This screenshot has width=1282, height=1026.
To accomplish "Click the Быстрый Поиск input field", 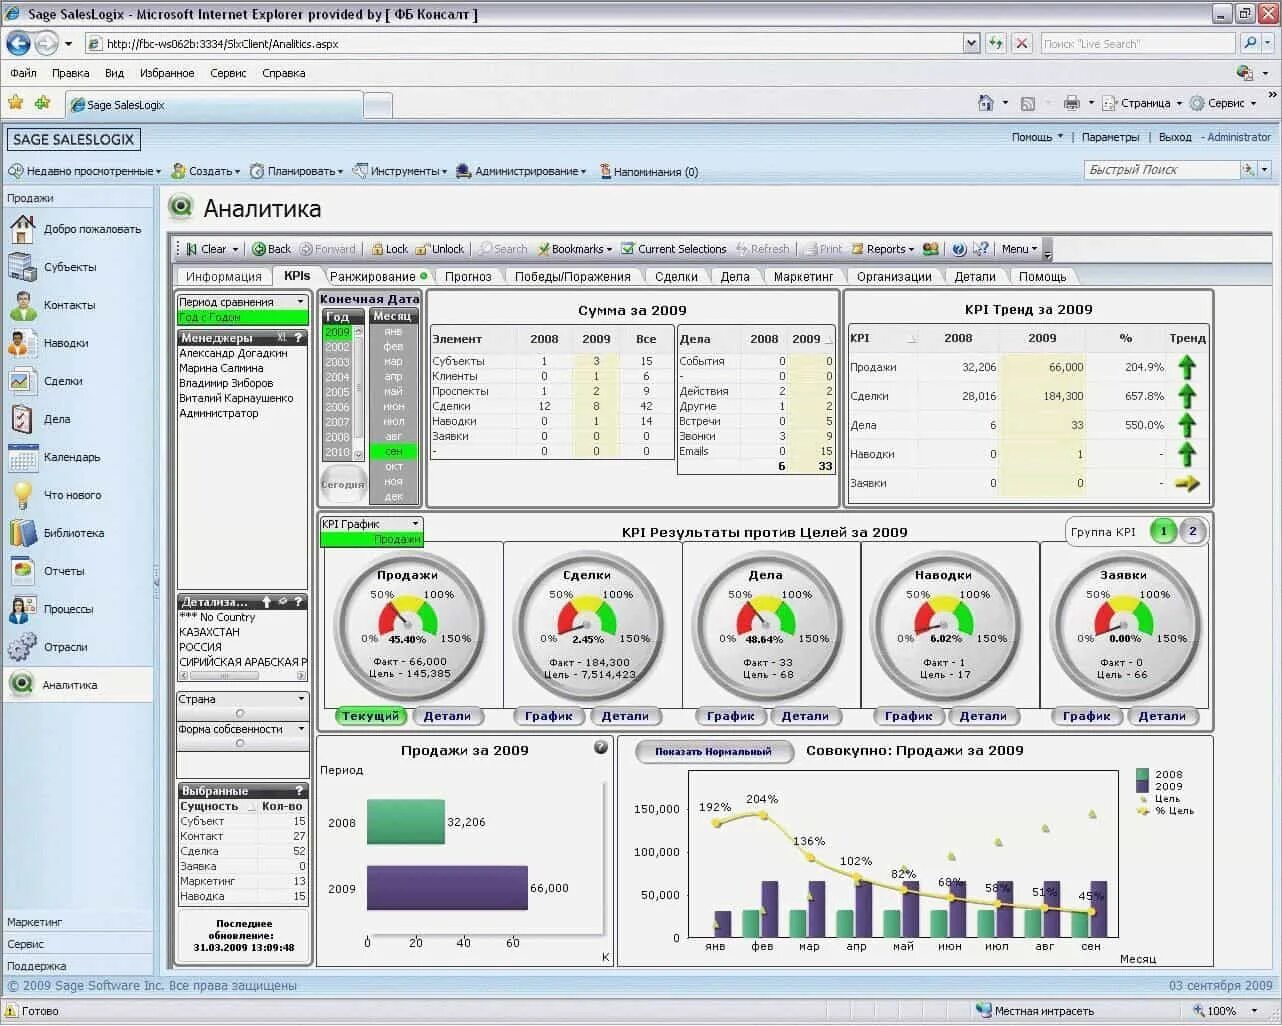I will (x=1161, y=170).
